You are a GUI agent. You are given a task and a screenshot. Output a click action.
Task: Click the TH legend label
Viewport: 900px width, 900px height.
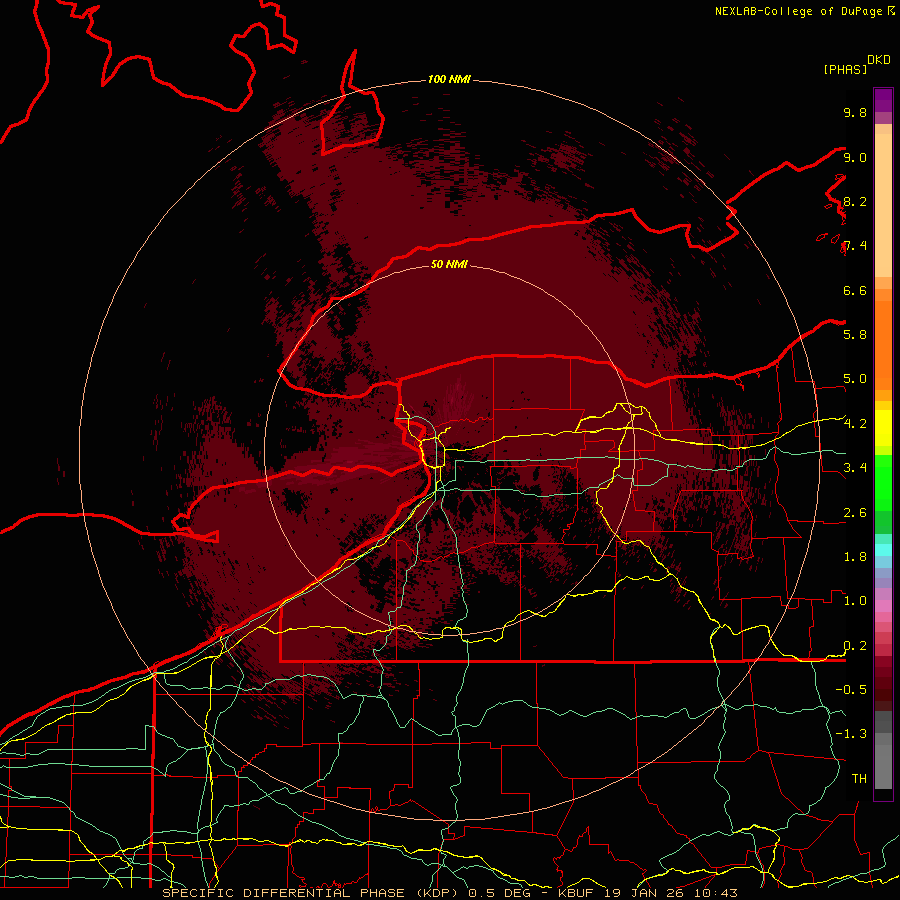click(x=859, y=779)
